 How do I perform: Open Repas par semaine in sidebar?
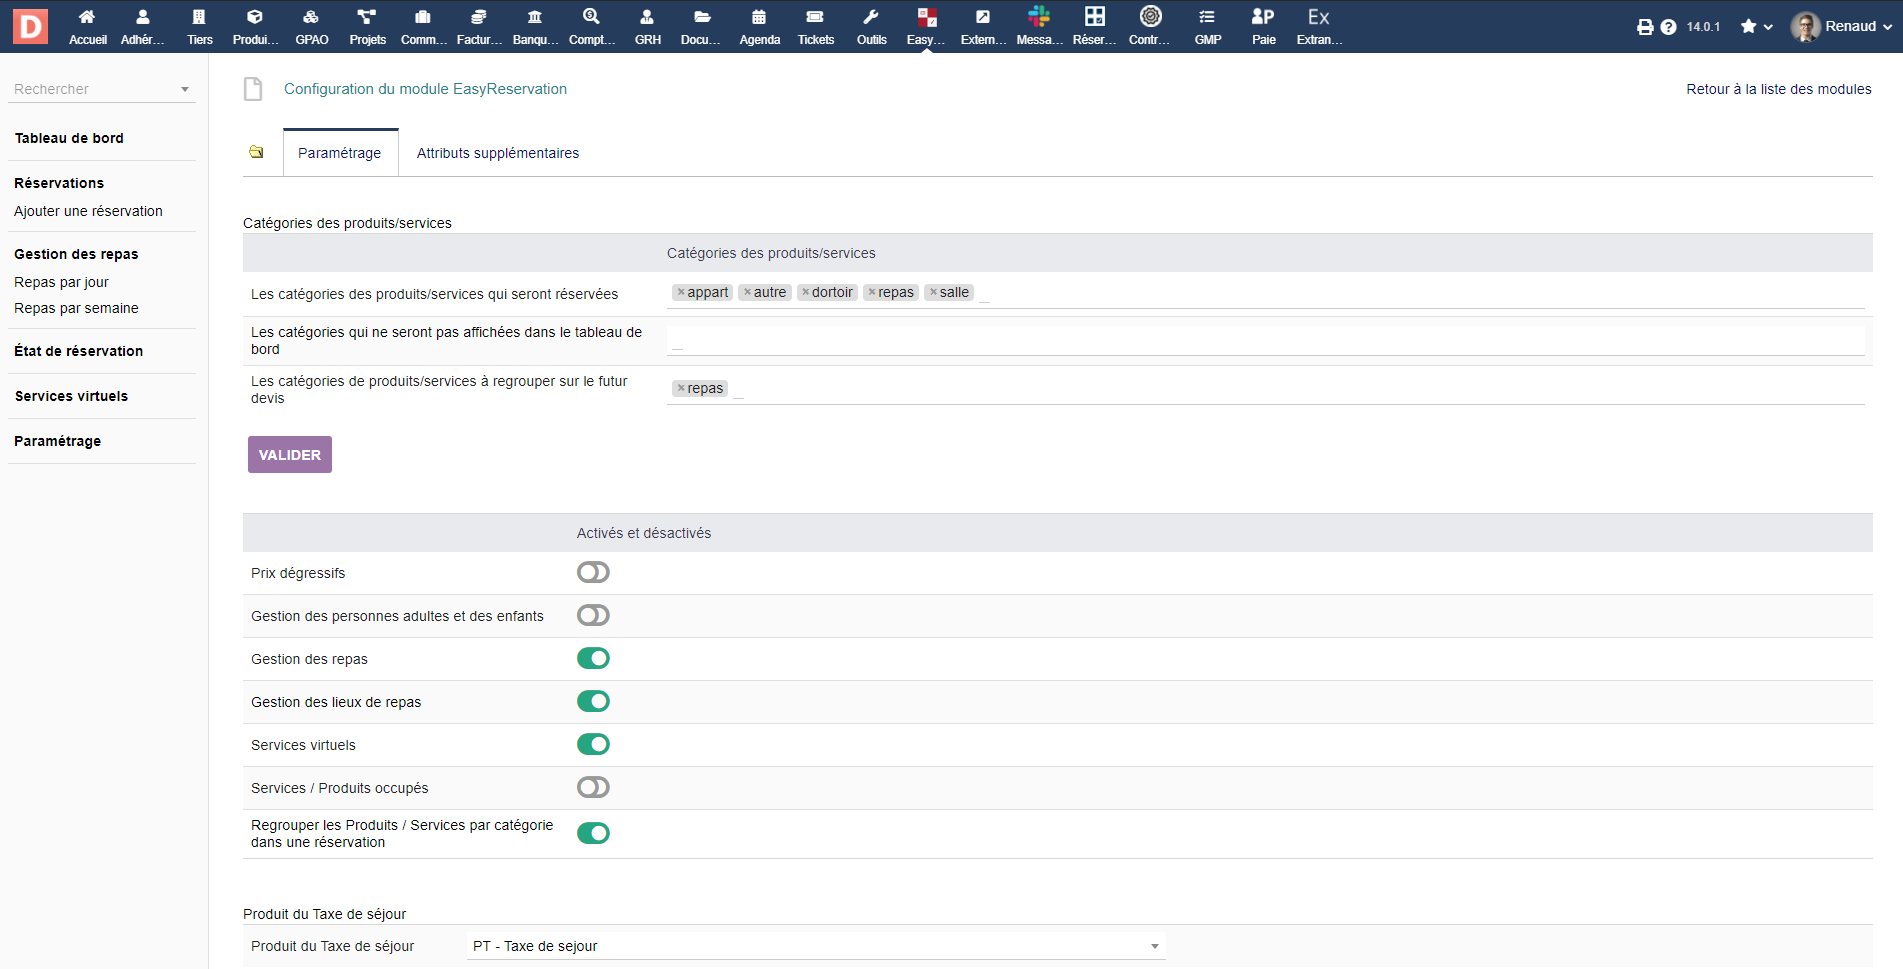[76, 308]
